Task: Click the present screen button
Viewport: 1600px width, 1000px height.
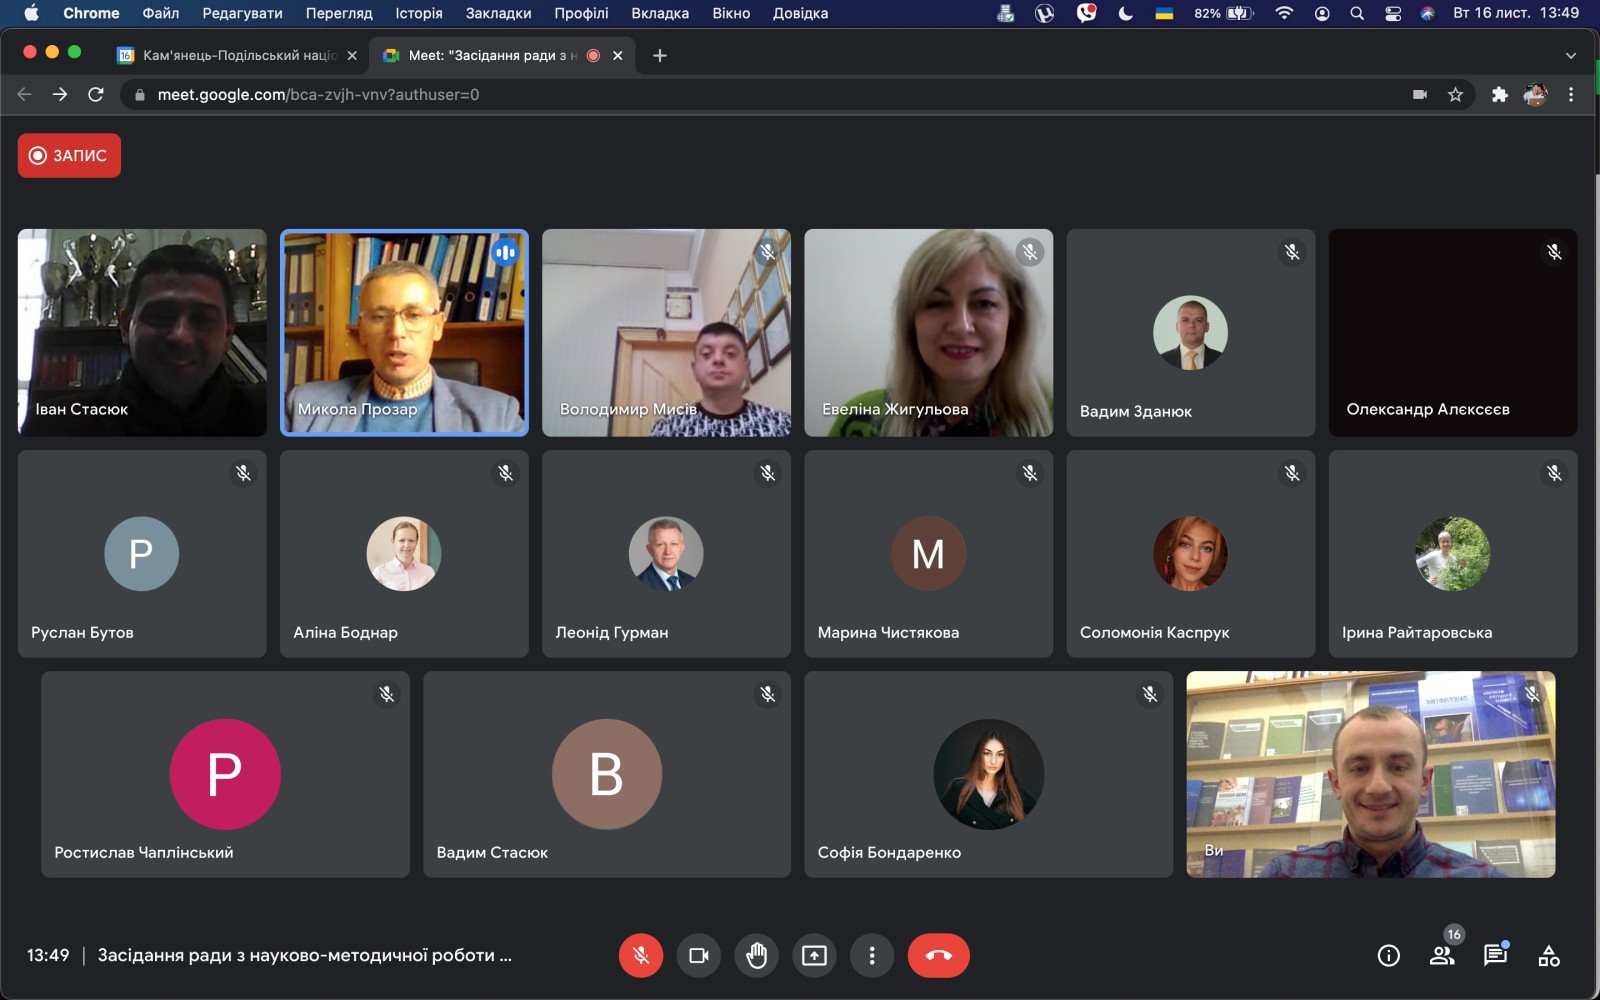Action: coord(814,956)
